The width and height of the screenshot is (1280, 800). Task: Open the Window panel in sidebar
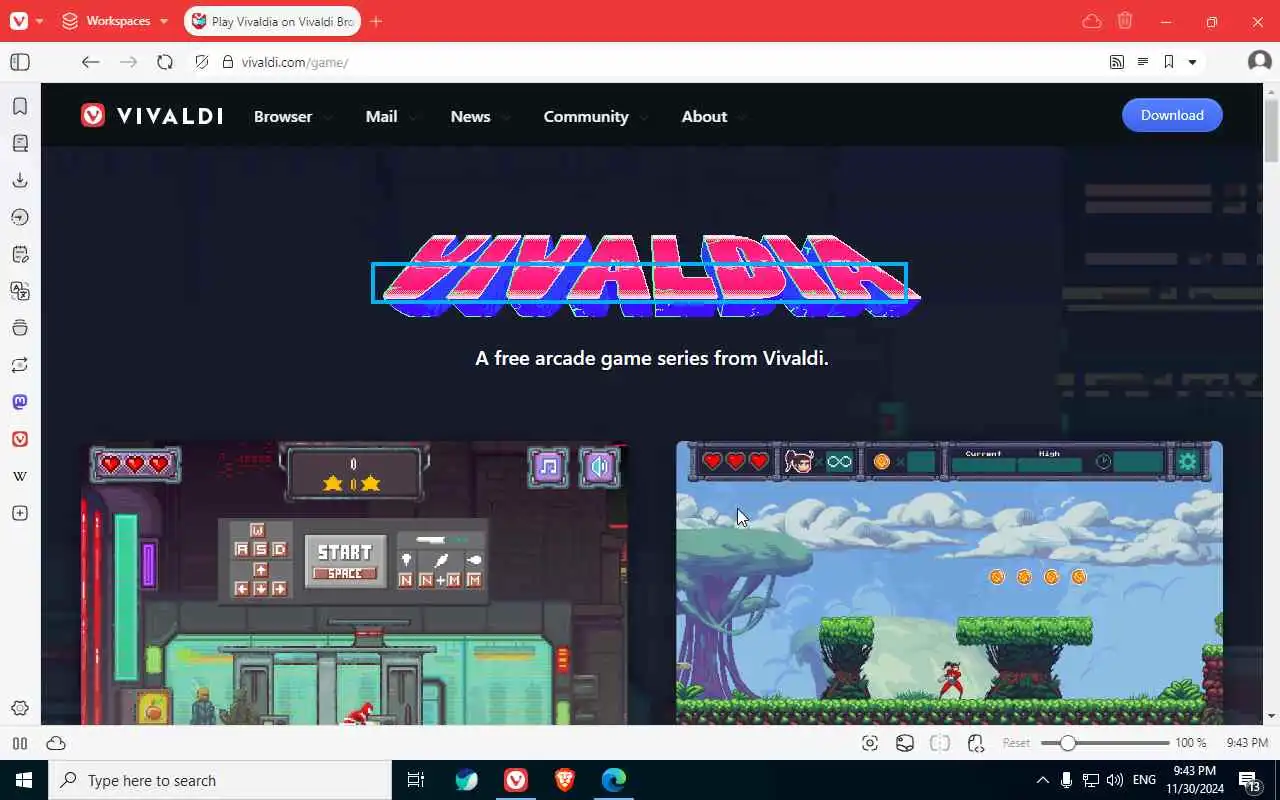(x=20, y=328)
